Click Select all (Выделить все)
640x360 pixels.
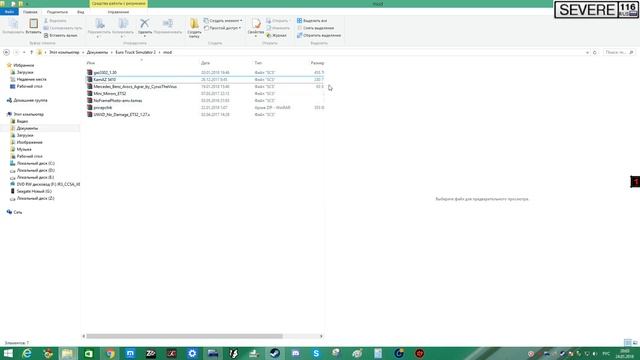point(312,20)
